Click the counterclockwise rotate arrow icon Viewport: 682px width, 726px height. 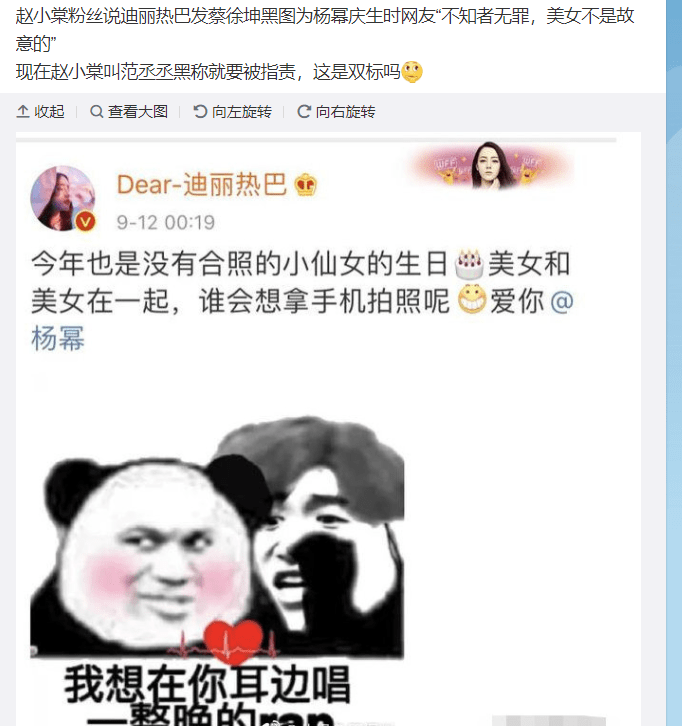pyautogui.click(x=200, y=112)
